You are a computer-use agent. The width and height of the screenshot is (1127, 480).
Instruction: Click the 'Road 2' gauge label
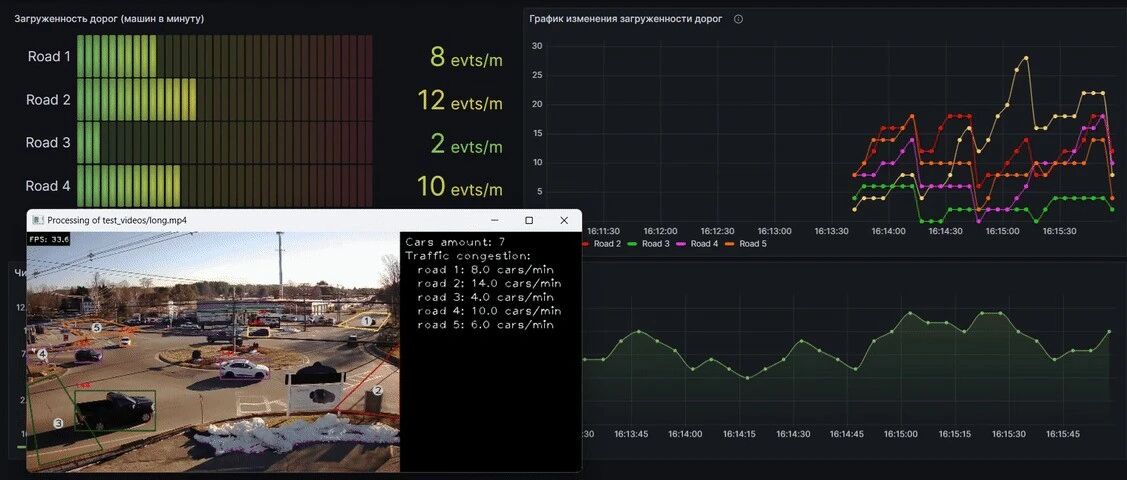[48, 100]
